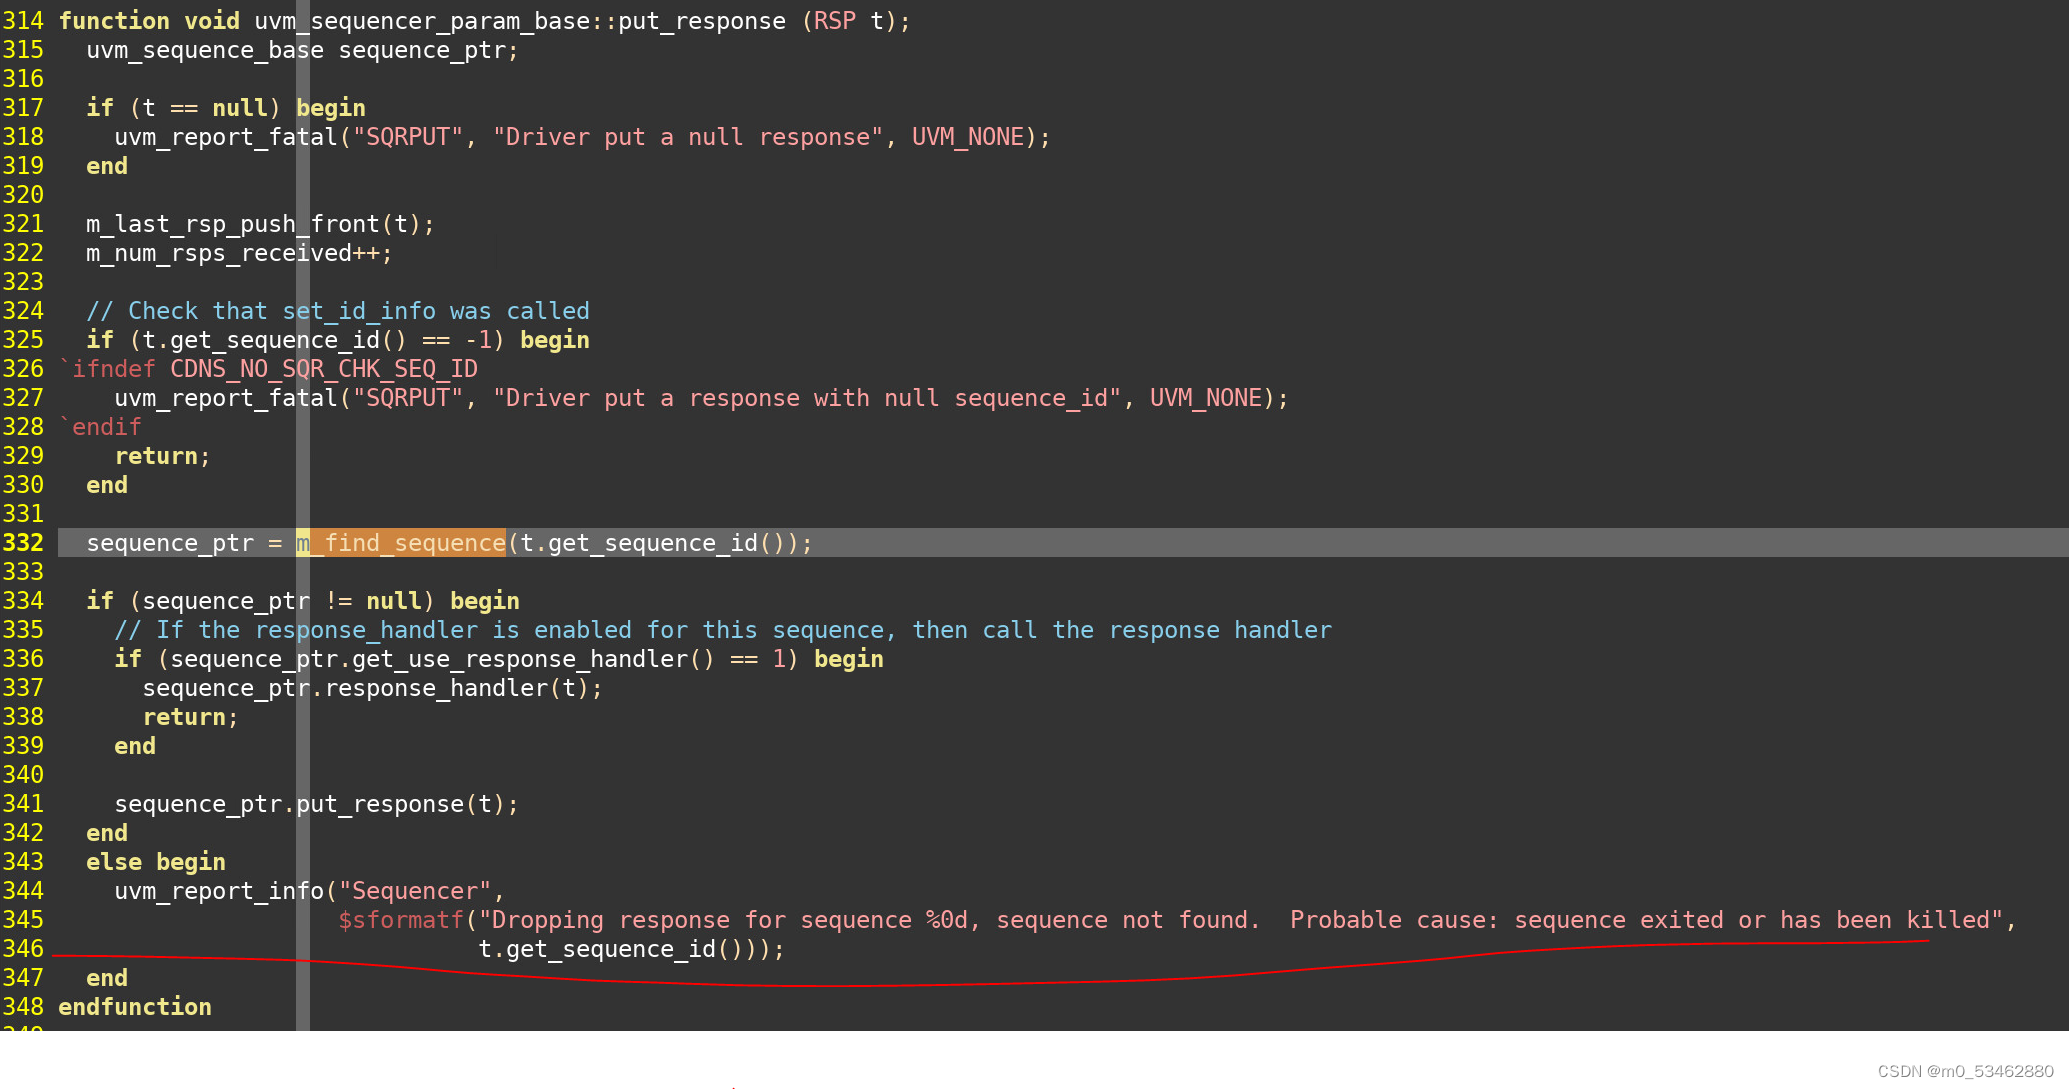
Task: Click the put_response function name on line 314
Action: (701, 21)
